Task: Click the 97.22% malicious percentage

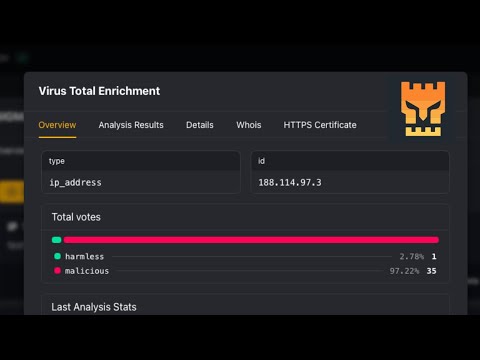Action: tap(404, 271)
